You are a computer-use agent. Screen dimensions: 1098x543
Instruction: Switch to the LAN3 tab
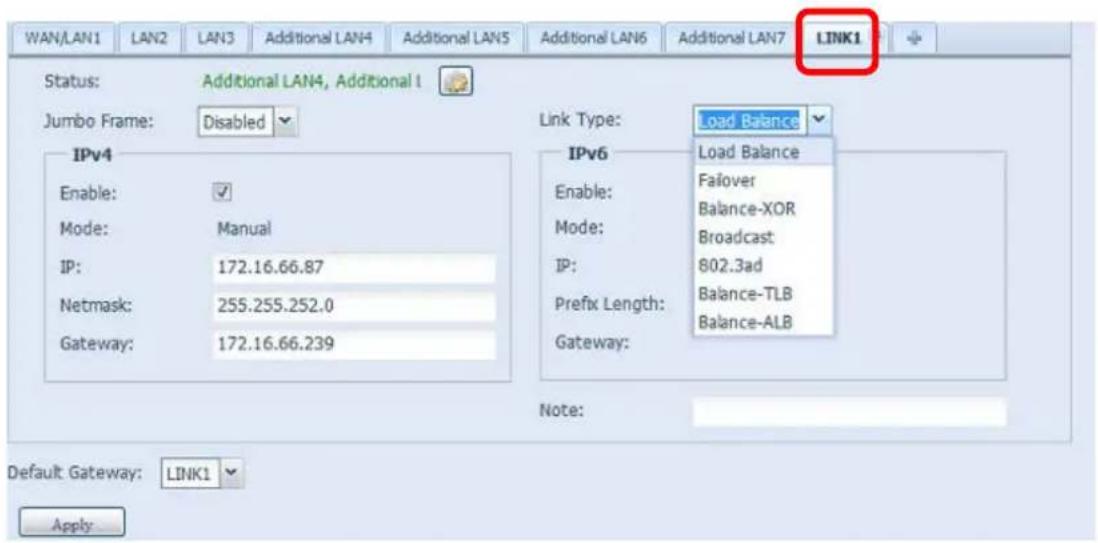click(215, 41)
